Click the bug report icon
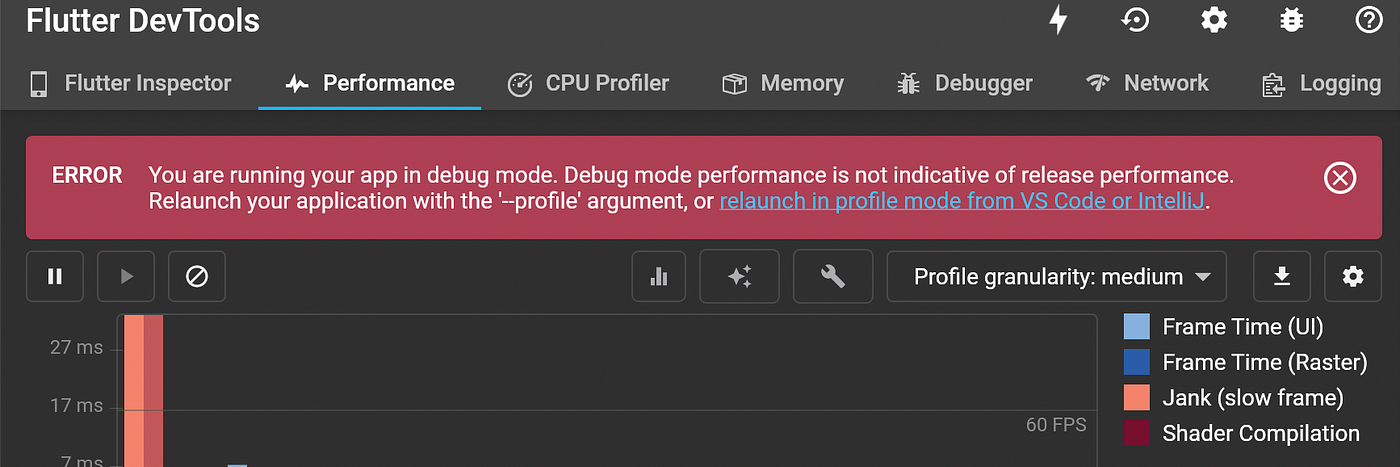Image resolution: width=1400 pixels, height=467 pixels. tap(1290, 20)
